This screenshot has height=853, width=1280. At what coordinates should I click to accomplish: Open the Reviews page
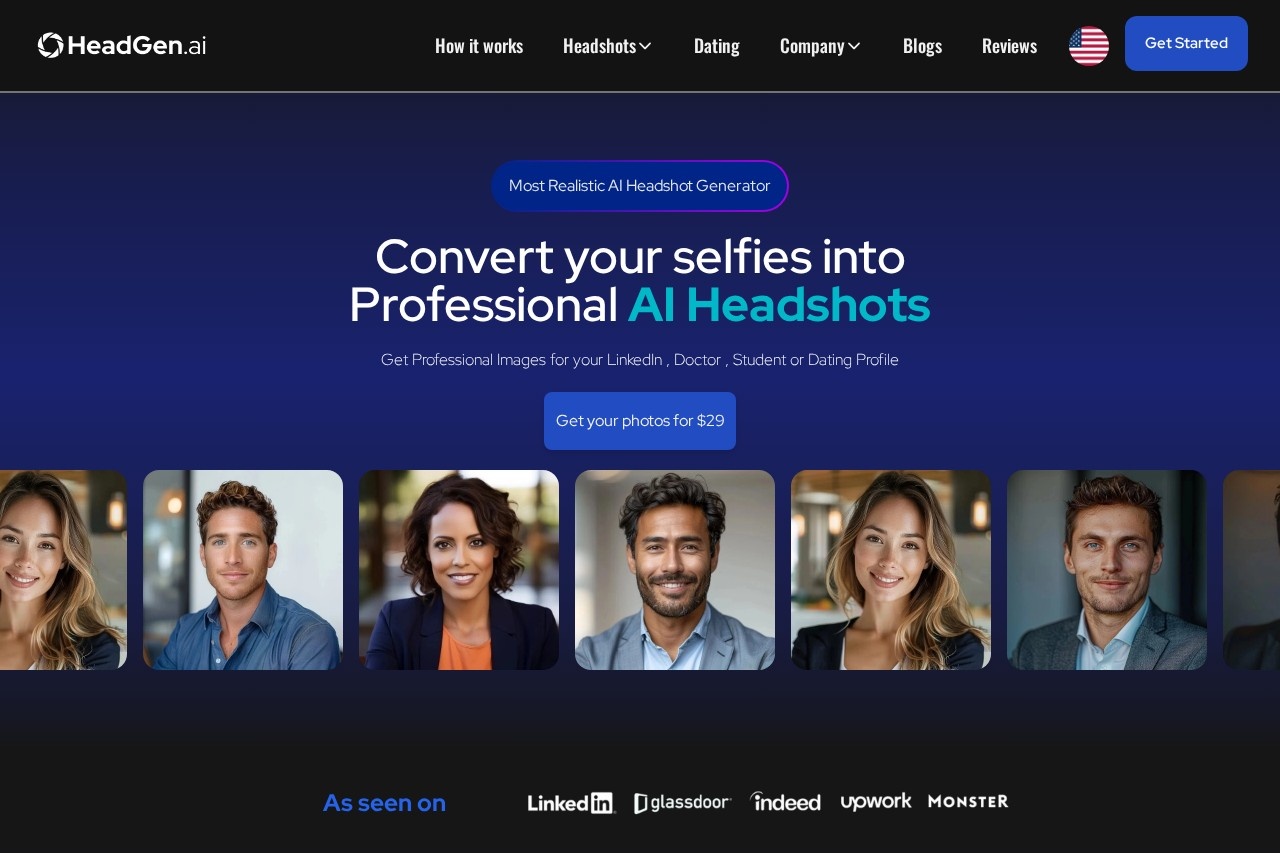1009,46
